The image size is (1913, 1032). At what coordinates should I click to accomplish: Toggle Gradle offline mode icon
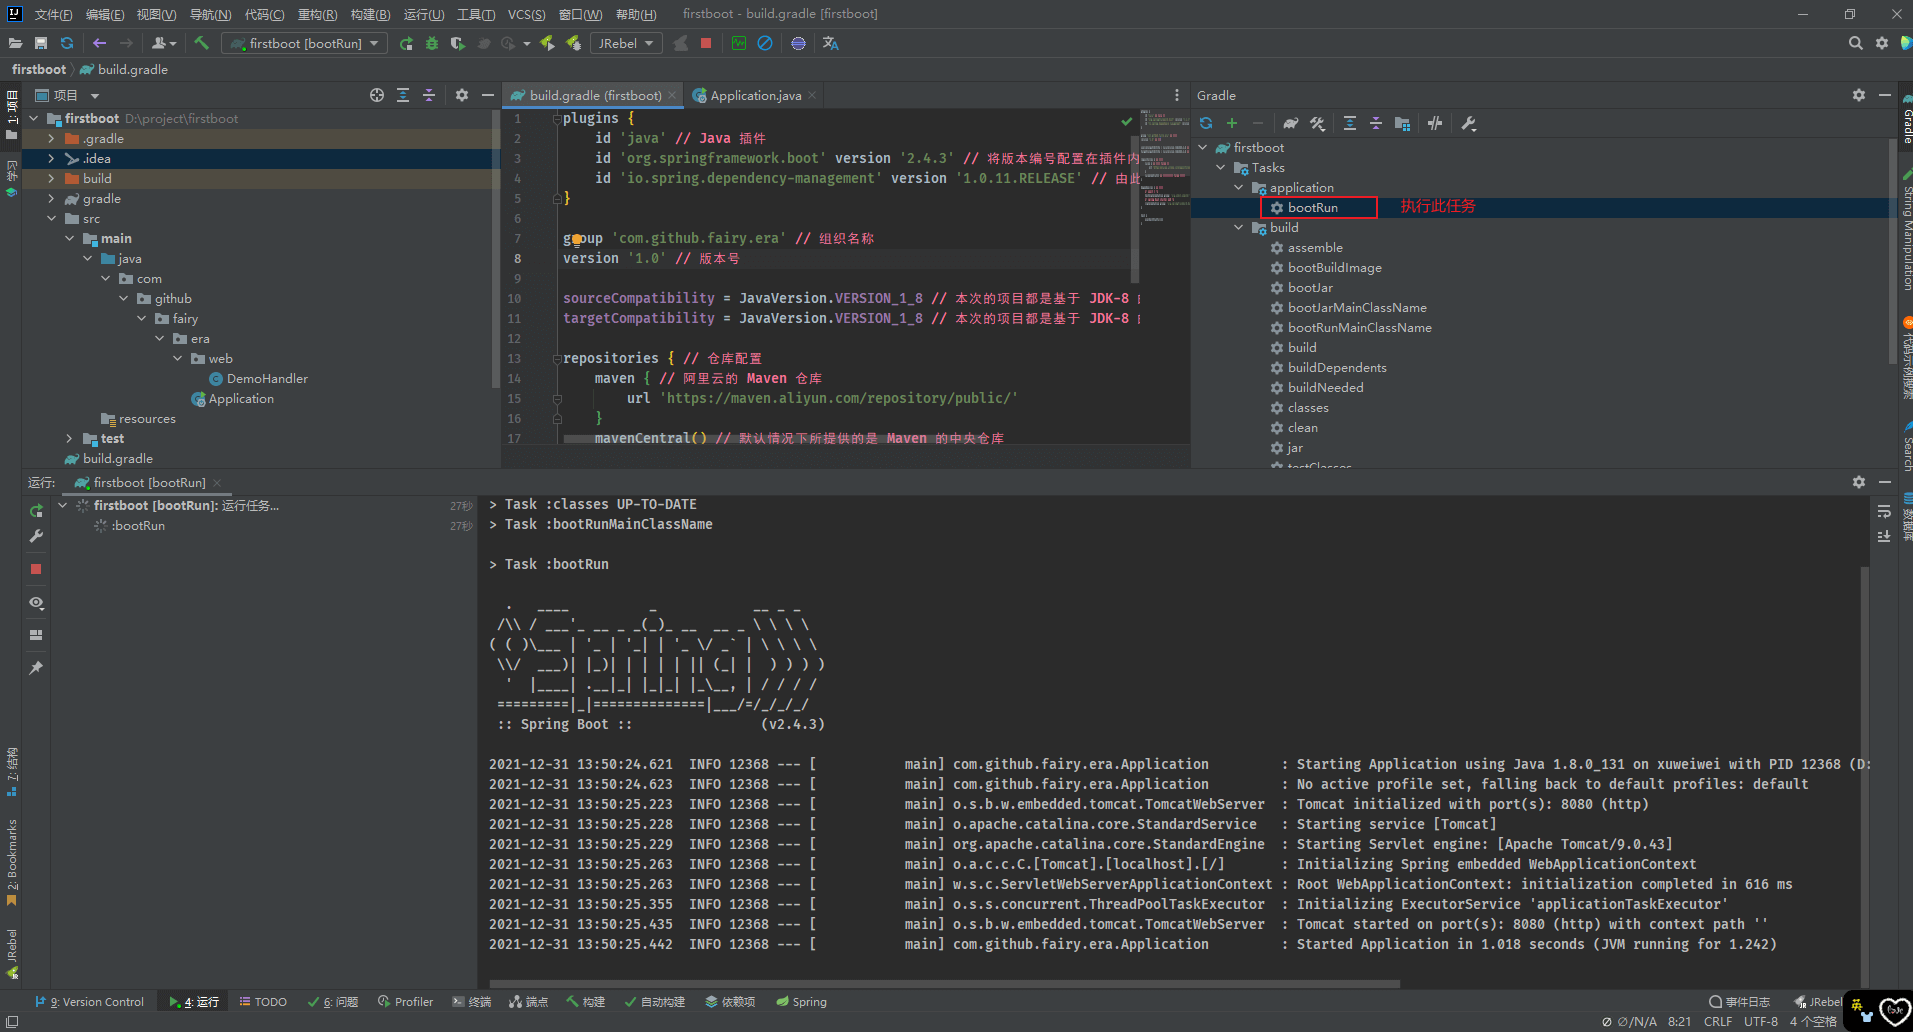(x=1435, y=123)
